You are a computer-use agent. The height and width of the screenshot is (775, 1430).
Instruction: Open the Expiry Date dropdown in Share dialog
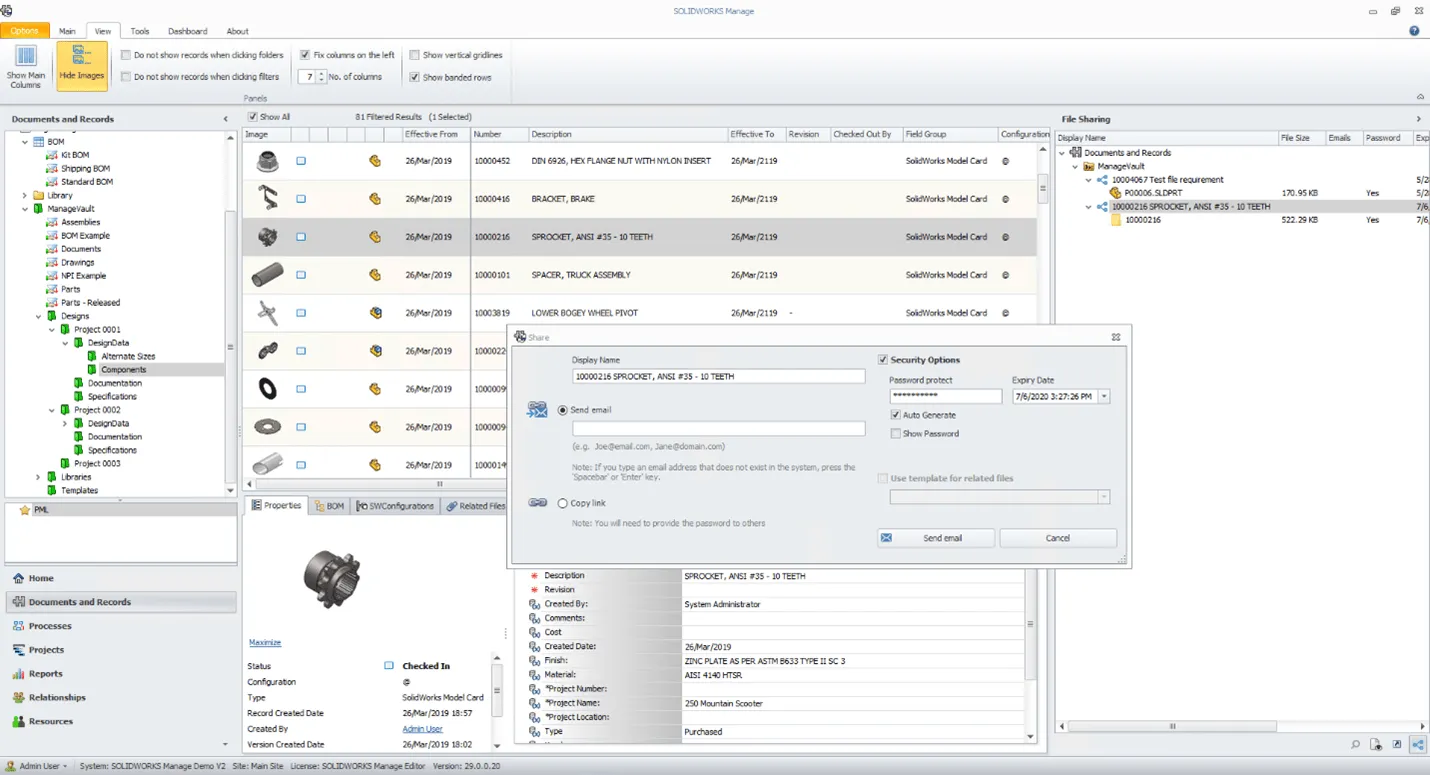point(1103,396)
